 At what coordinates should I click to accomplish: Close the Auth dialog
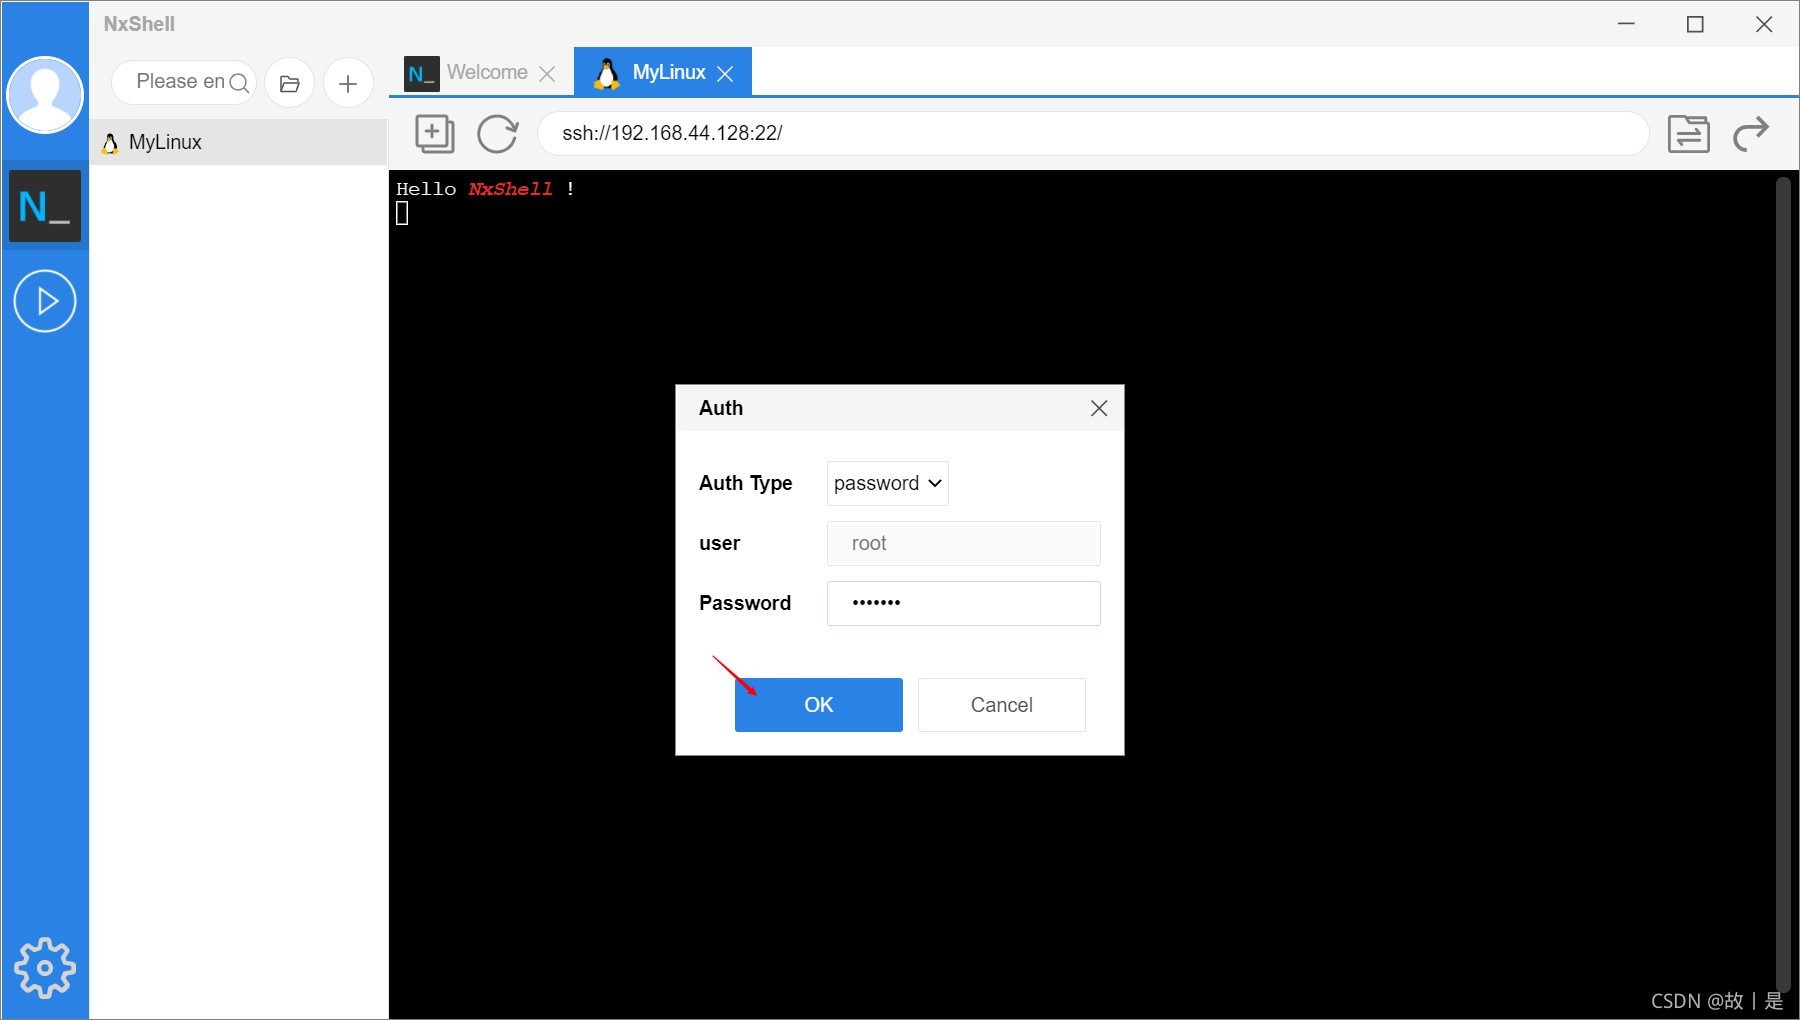pos(1099,408)
